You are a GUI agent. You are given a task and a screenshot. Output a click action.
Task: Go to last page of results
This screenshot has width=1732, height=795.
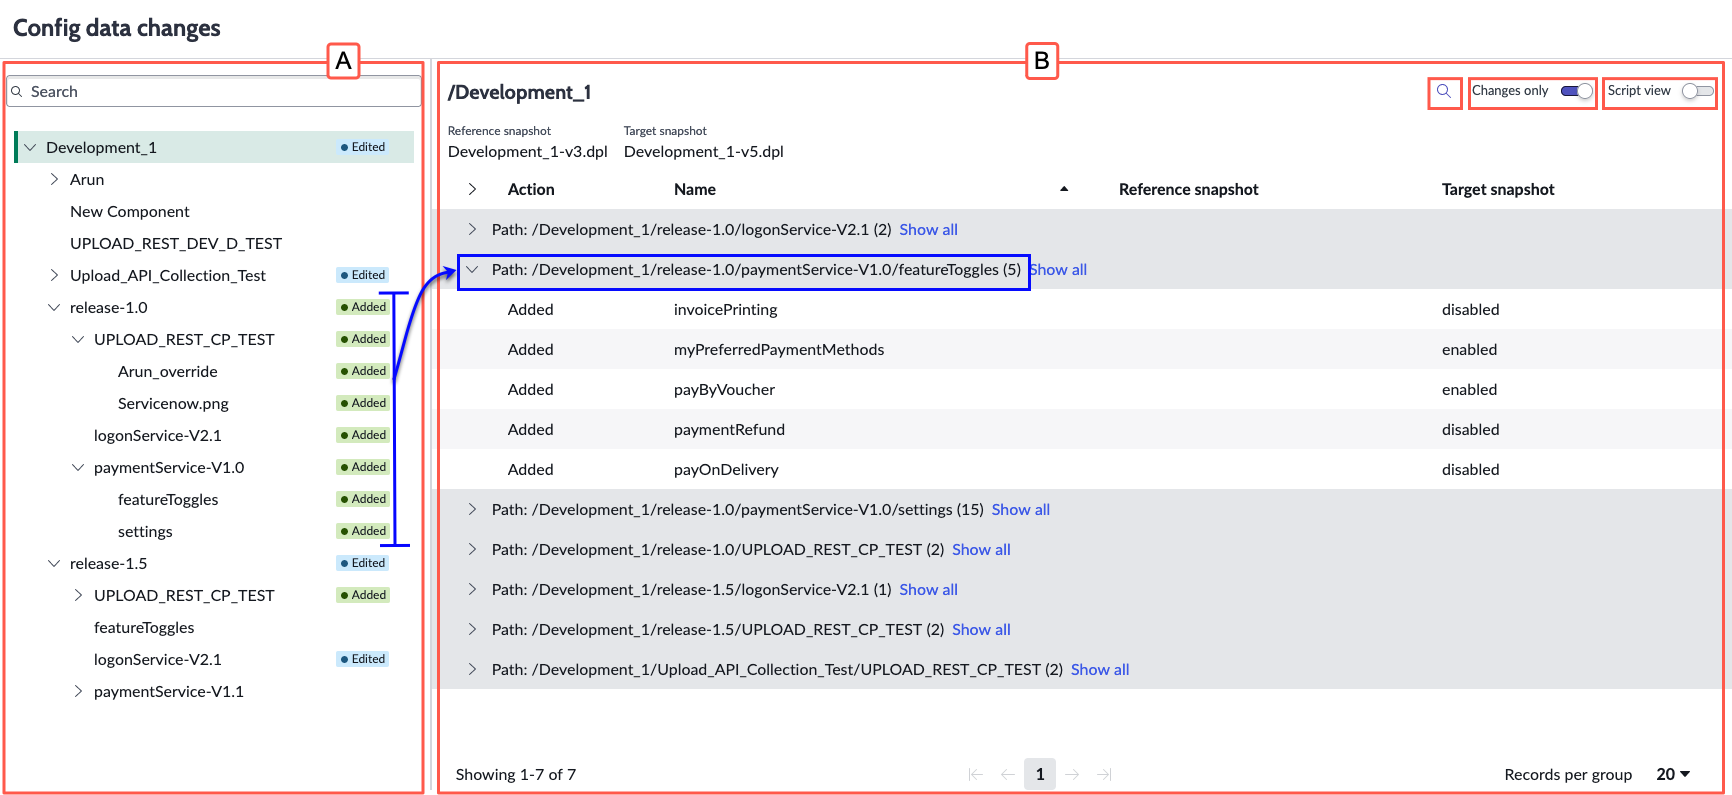click(1104, 774)
